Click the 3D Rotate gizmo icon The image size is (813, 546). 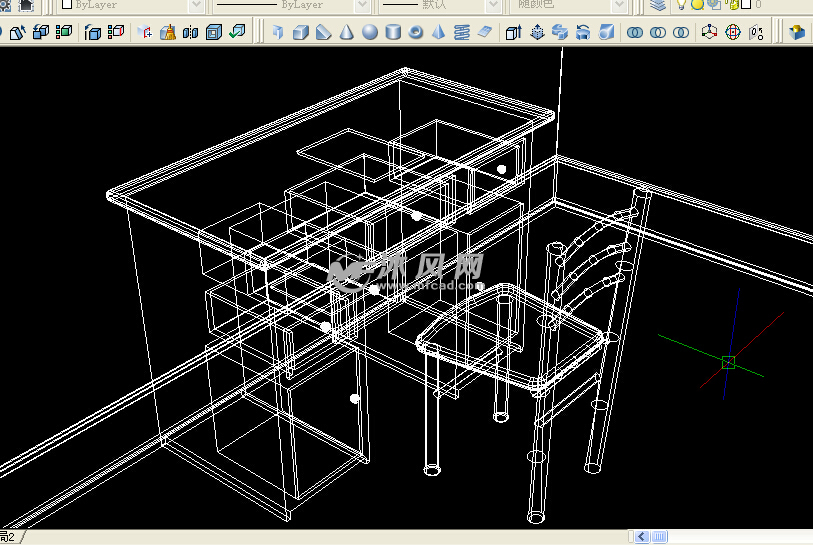click(x=733, y=33)
